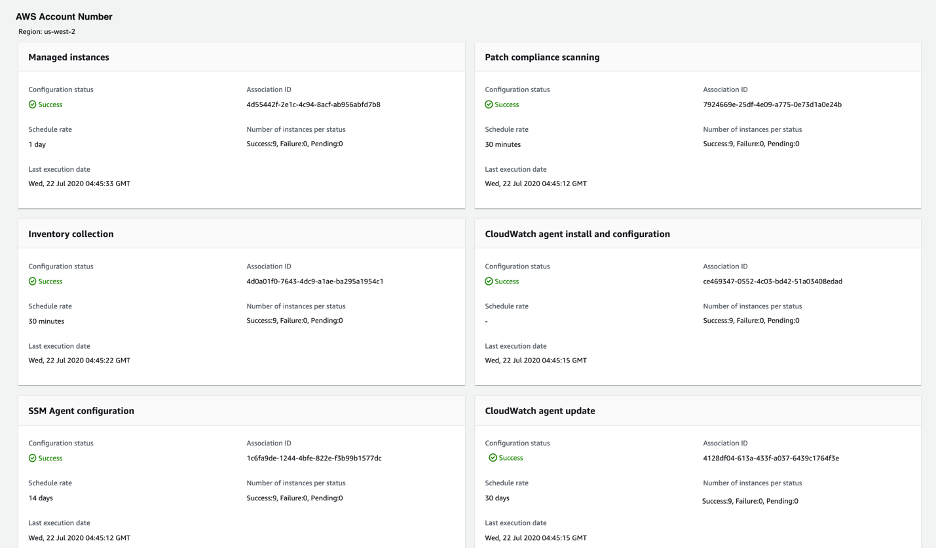Image resolution: width=936 pixels, height=548 pixels.
Task: Select the Managed instances card title
Action: point(69,57)
